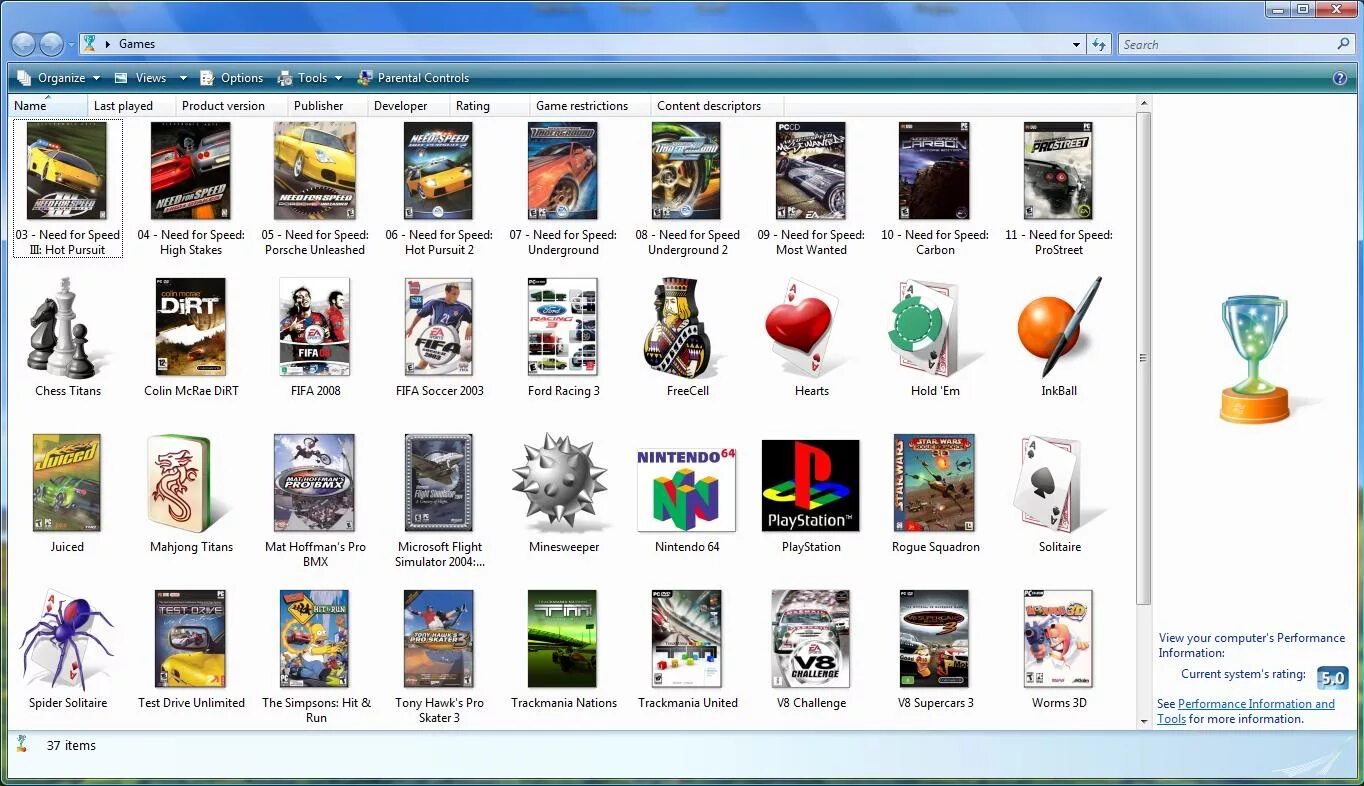Image resolution: width=1364 pixels, height=786 pixels.
Task: Select Tony Hawk's Pro Skater 3 icon
Action: pyautogui.click(x=439, y=639)
